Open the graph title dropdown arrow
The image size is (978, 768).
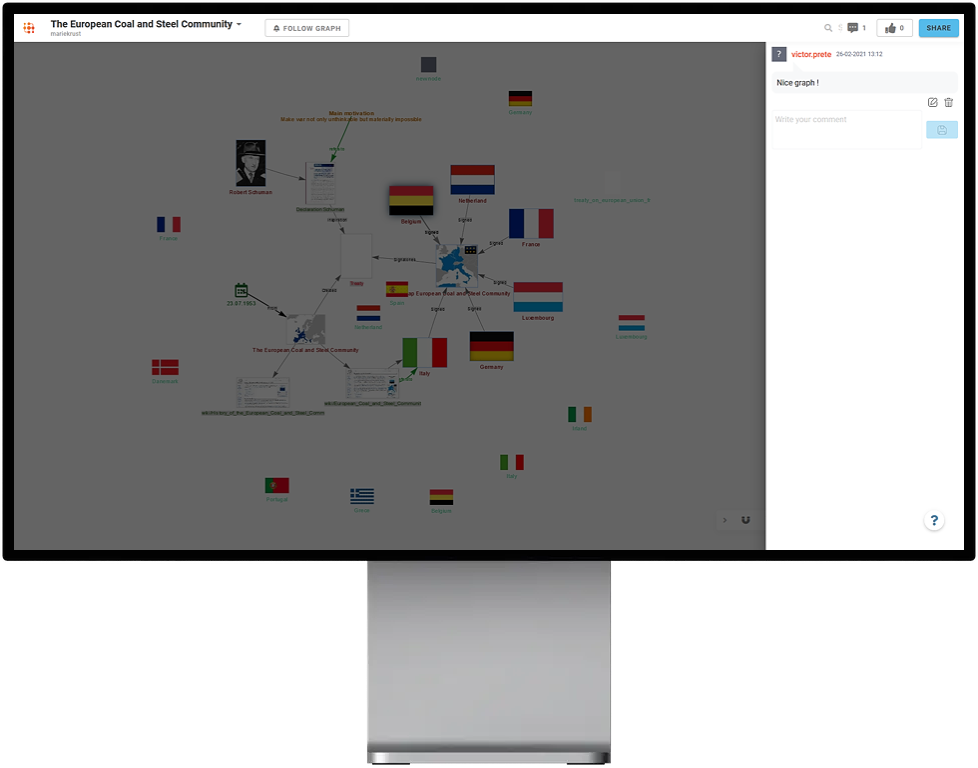[x=239, y=24]
